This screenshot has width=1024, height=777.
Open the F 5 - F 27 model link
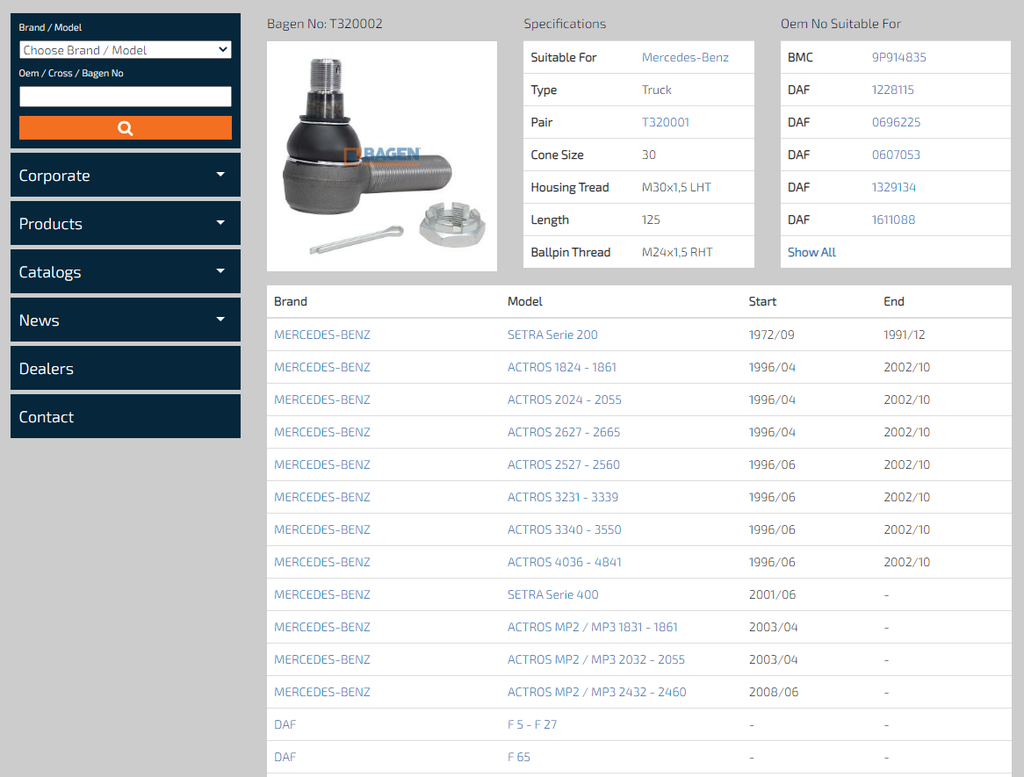click(x=532, y=725)
